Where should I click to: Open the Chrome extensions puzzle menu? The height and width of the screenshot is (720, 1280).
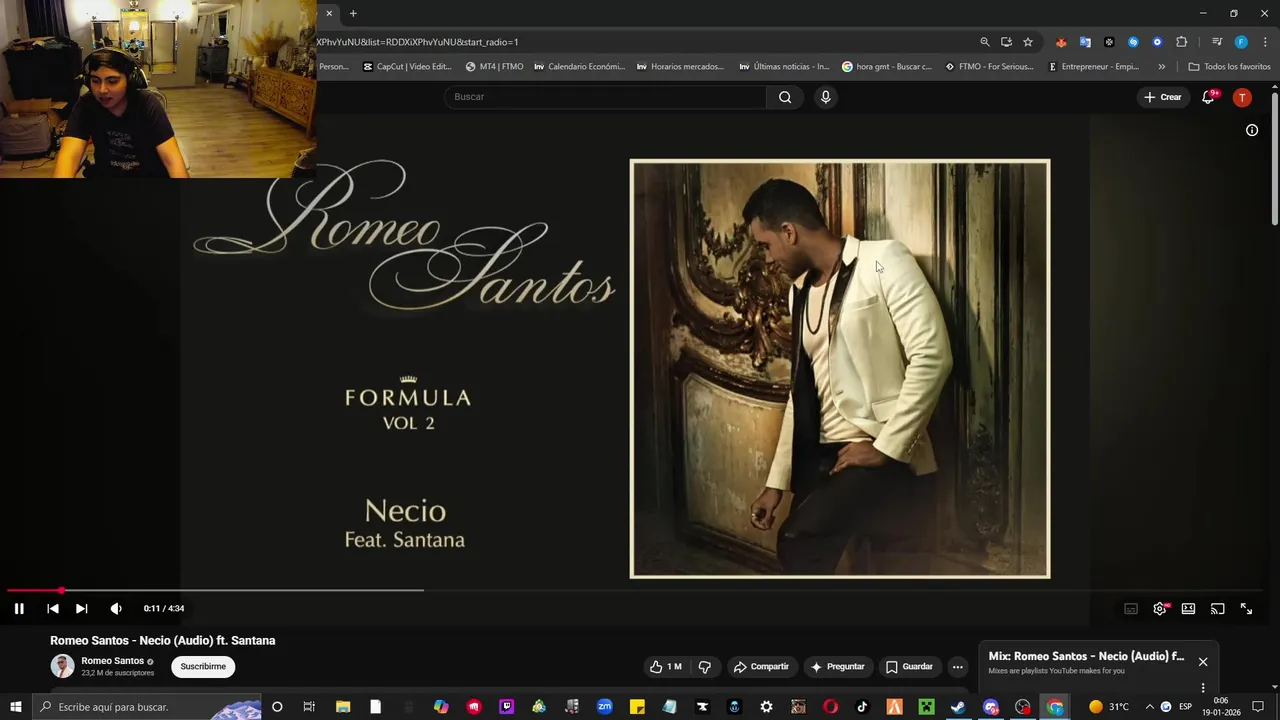pyautogui.click(x=1181, y=42)
